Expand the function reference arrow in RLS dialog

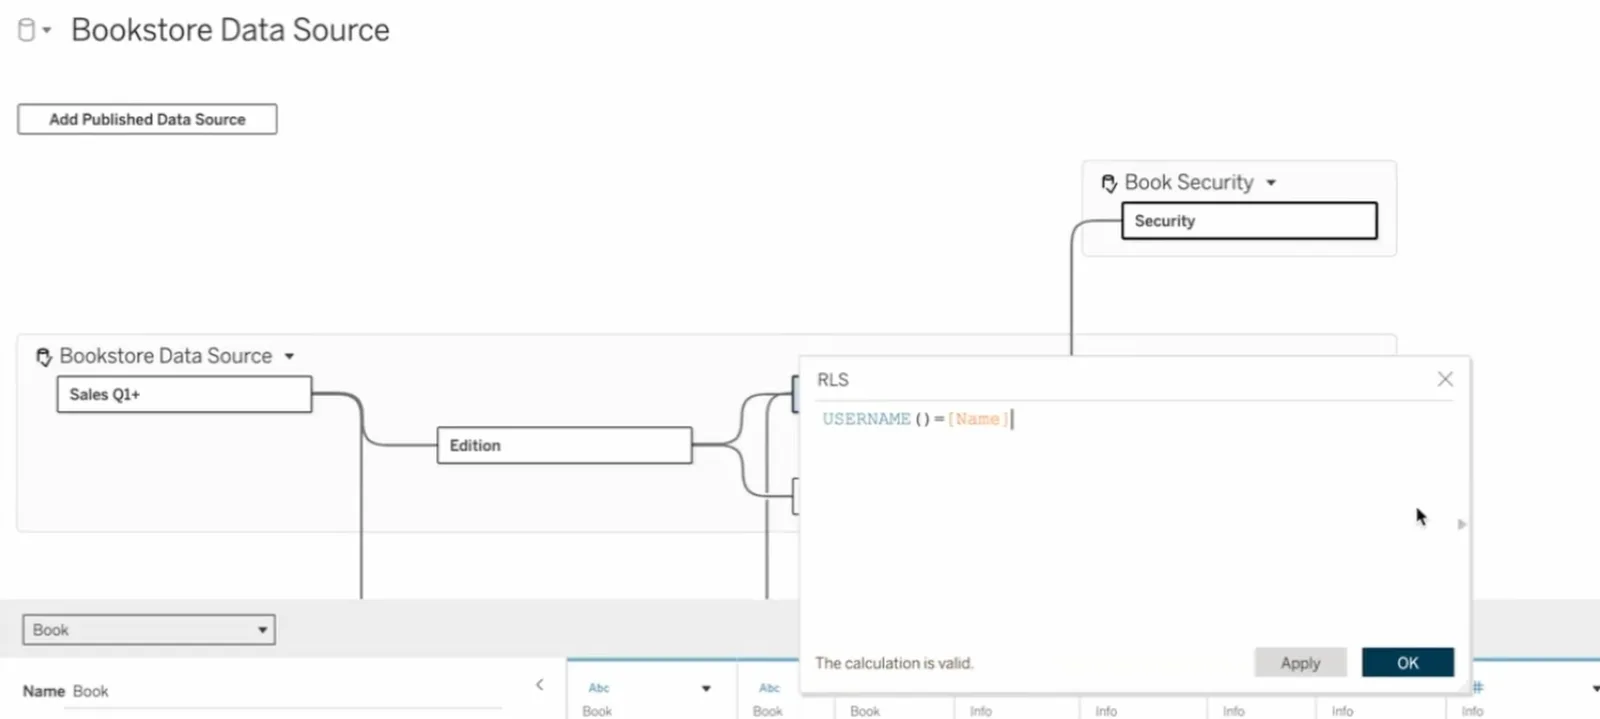pos(1462,524)
